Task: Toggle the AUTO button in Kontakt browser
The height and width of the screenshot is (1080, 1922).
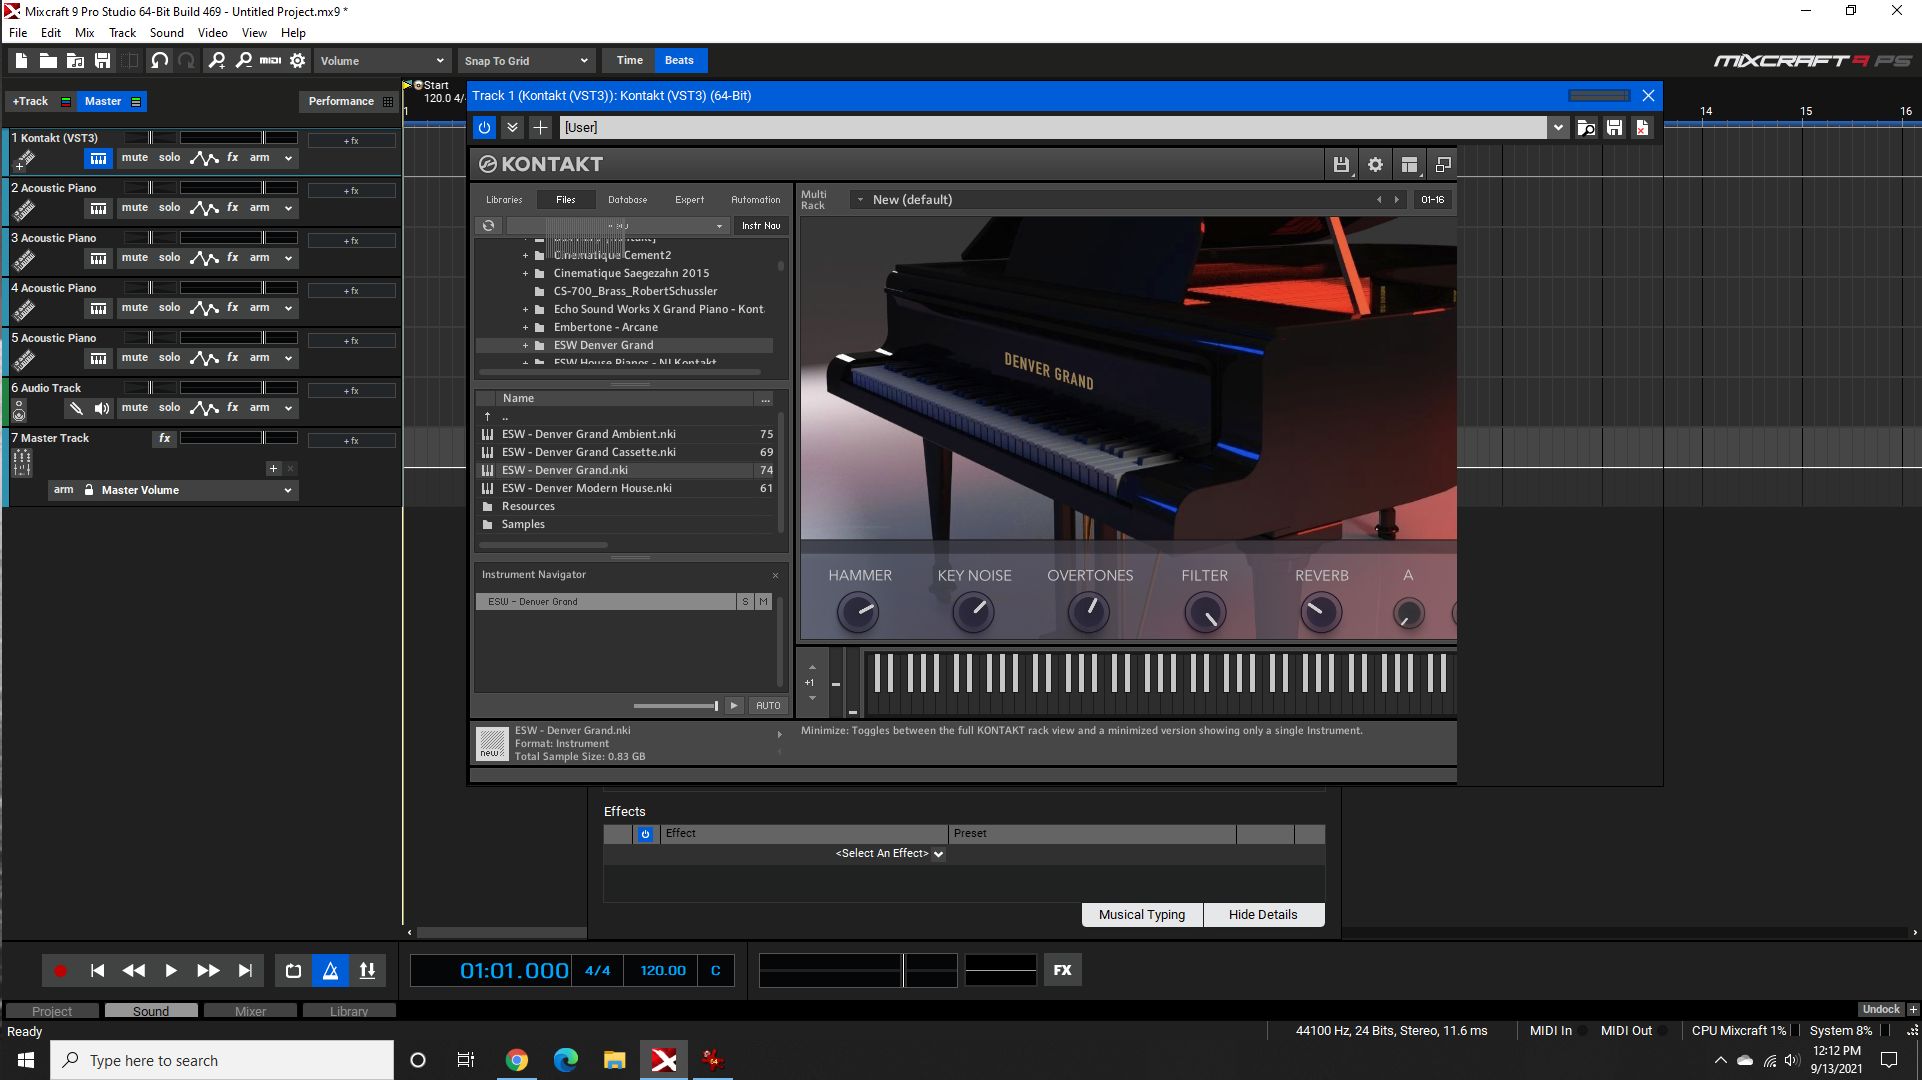Action: tap(768, 706)
